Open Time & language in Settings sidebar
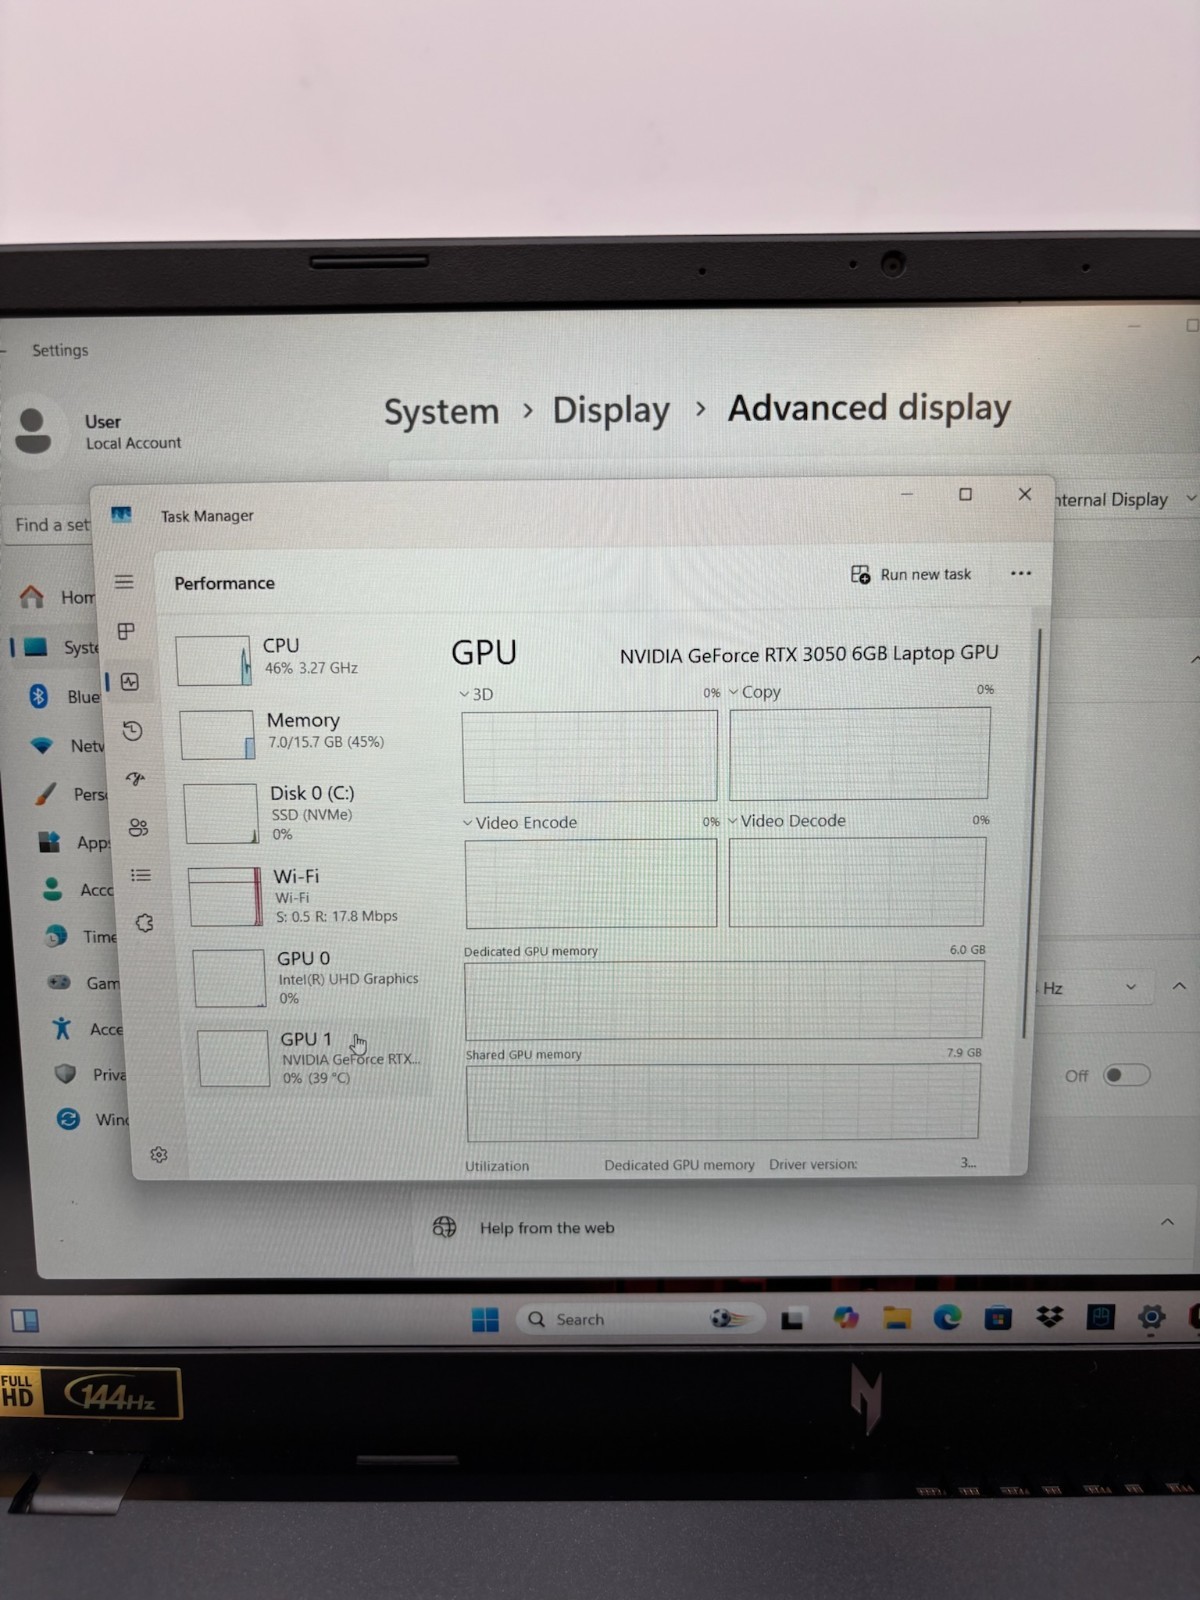Screen dimensions: 1200x1600 pos(82,936)
